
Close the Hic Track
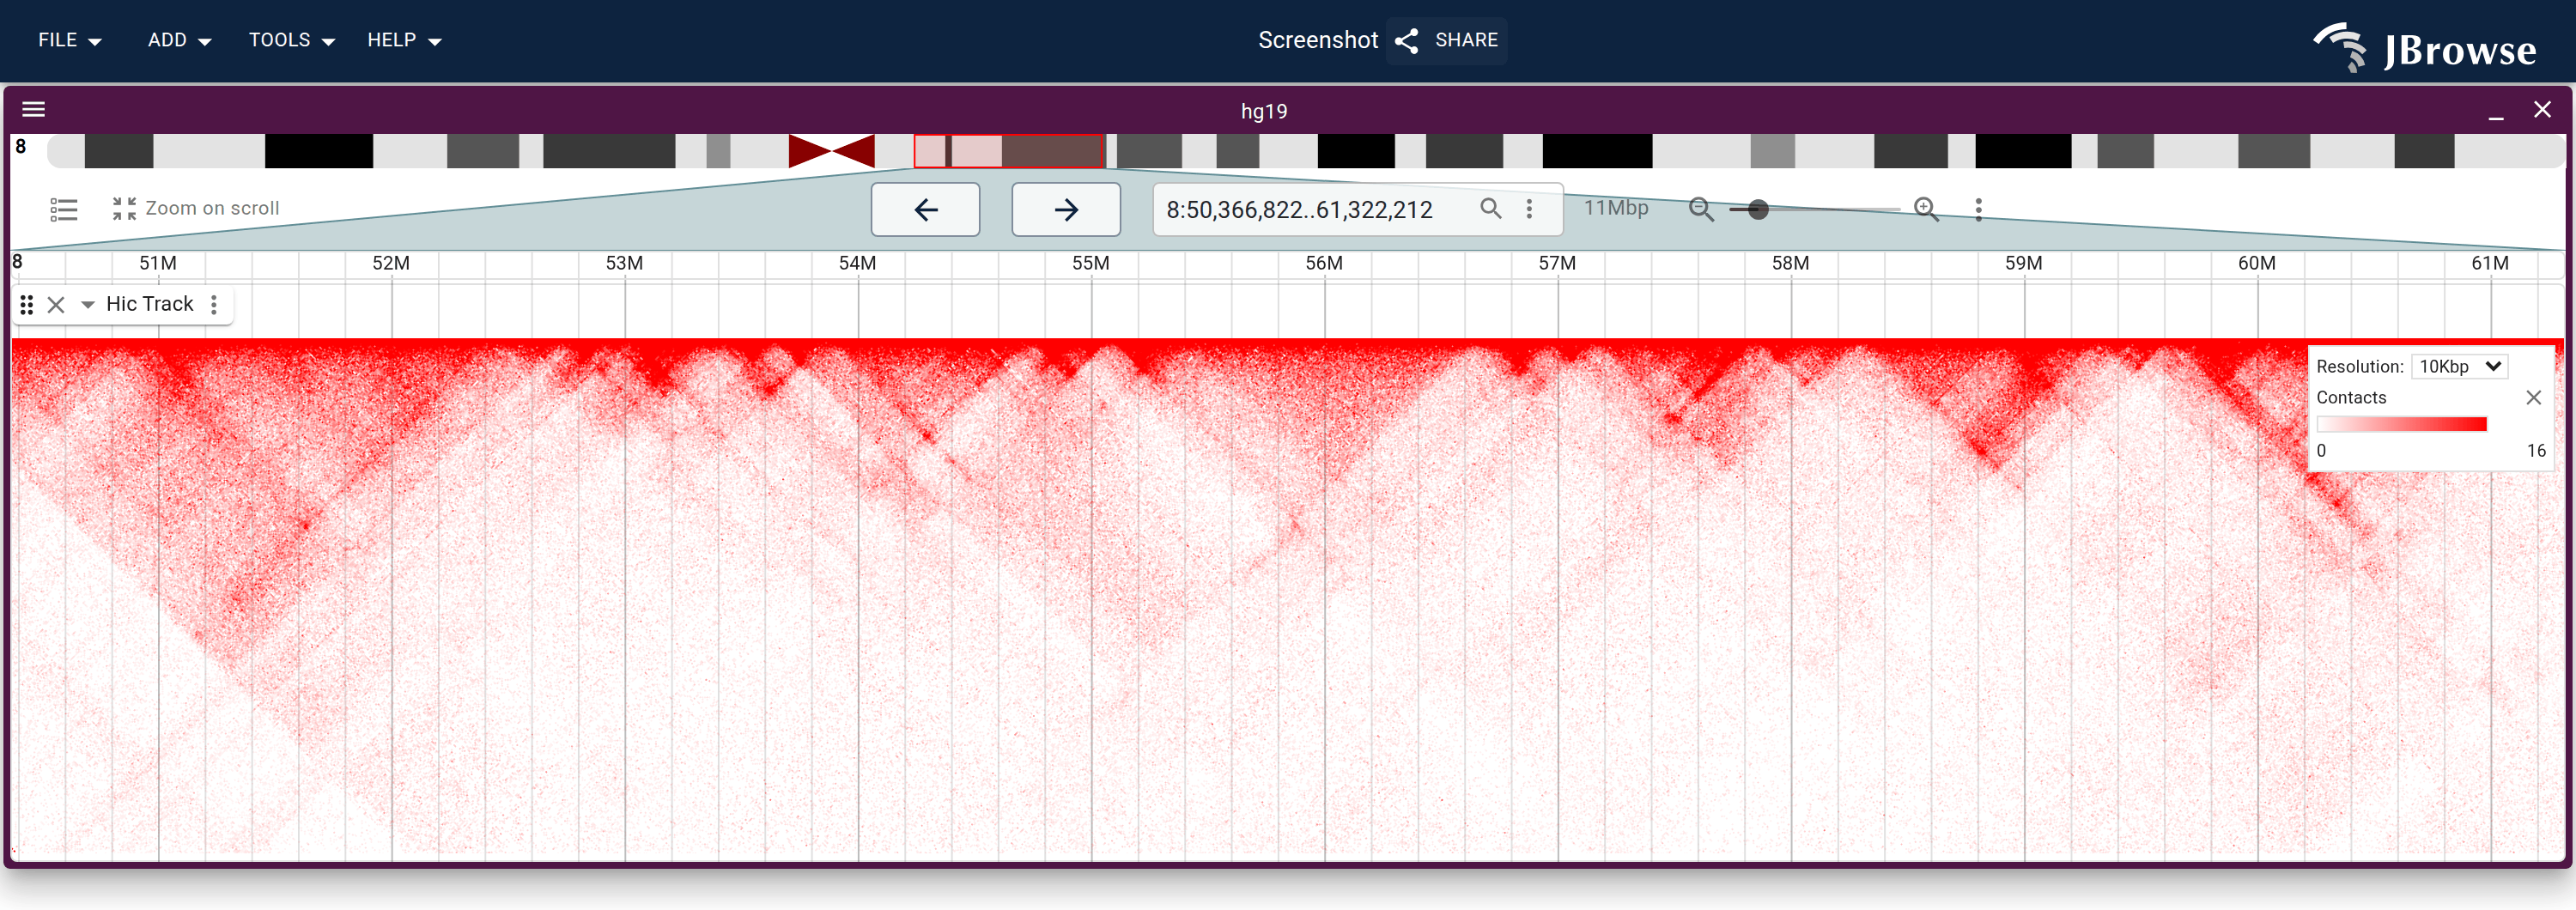coord(56,304)
